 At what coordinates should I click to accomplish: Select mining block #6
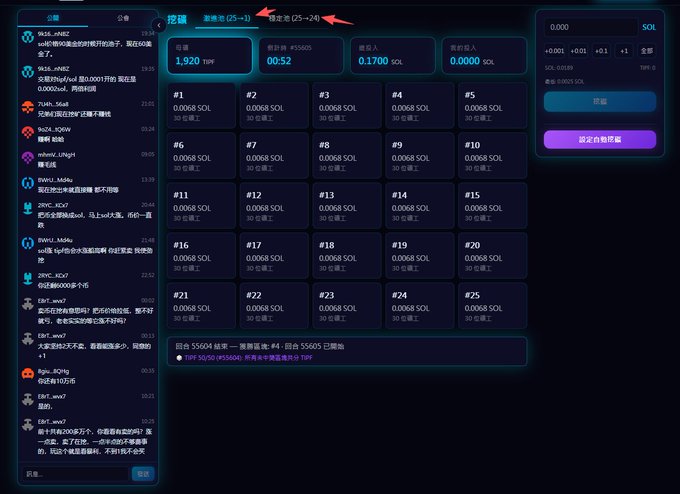pyautogui.click(x=202, y=156)
